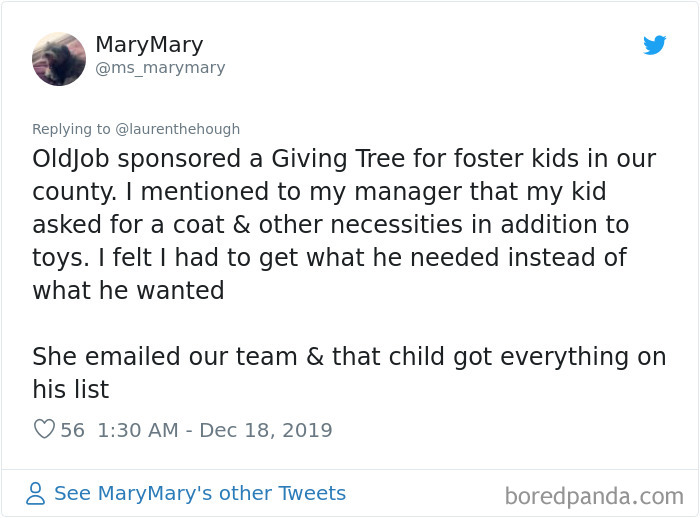Click the Twitter bird logo

[x=655, y=45]
